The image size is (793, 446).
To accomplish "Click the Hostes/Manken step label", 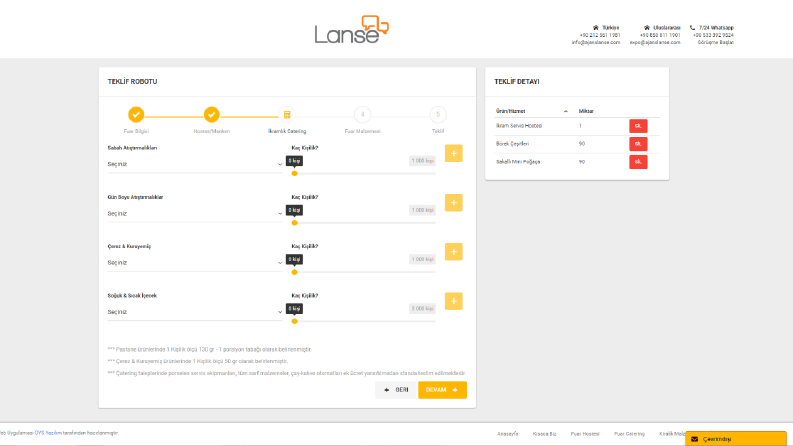I will [211, 131].
